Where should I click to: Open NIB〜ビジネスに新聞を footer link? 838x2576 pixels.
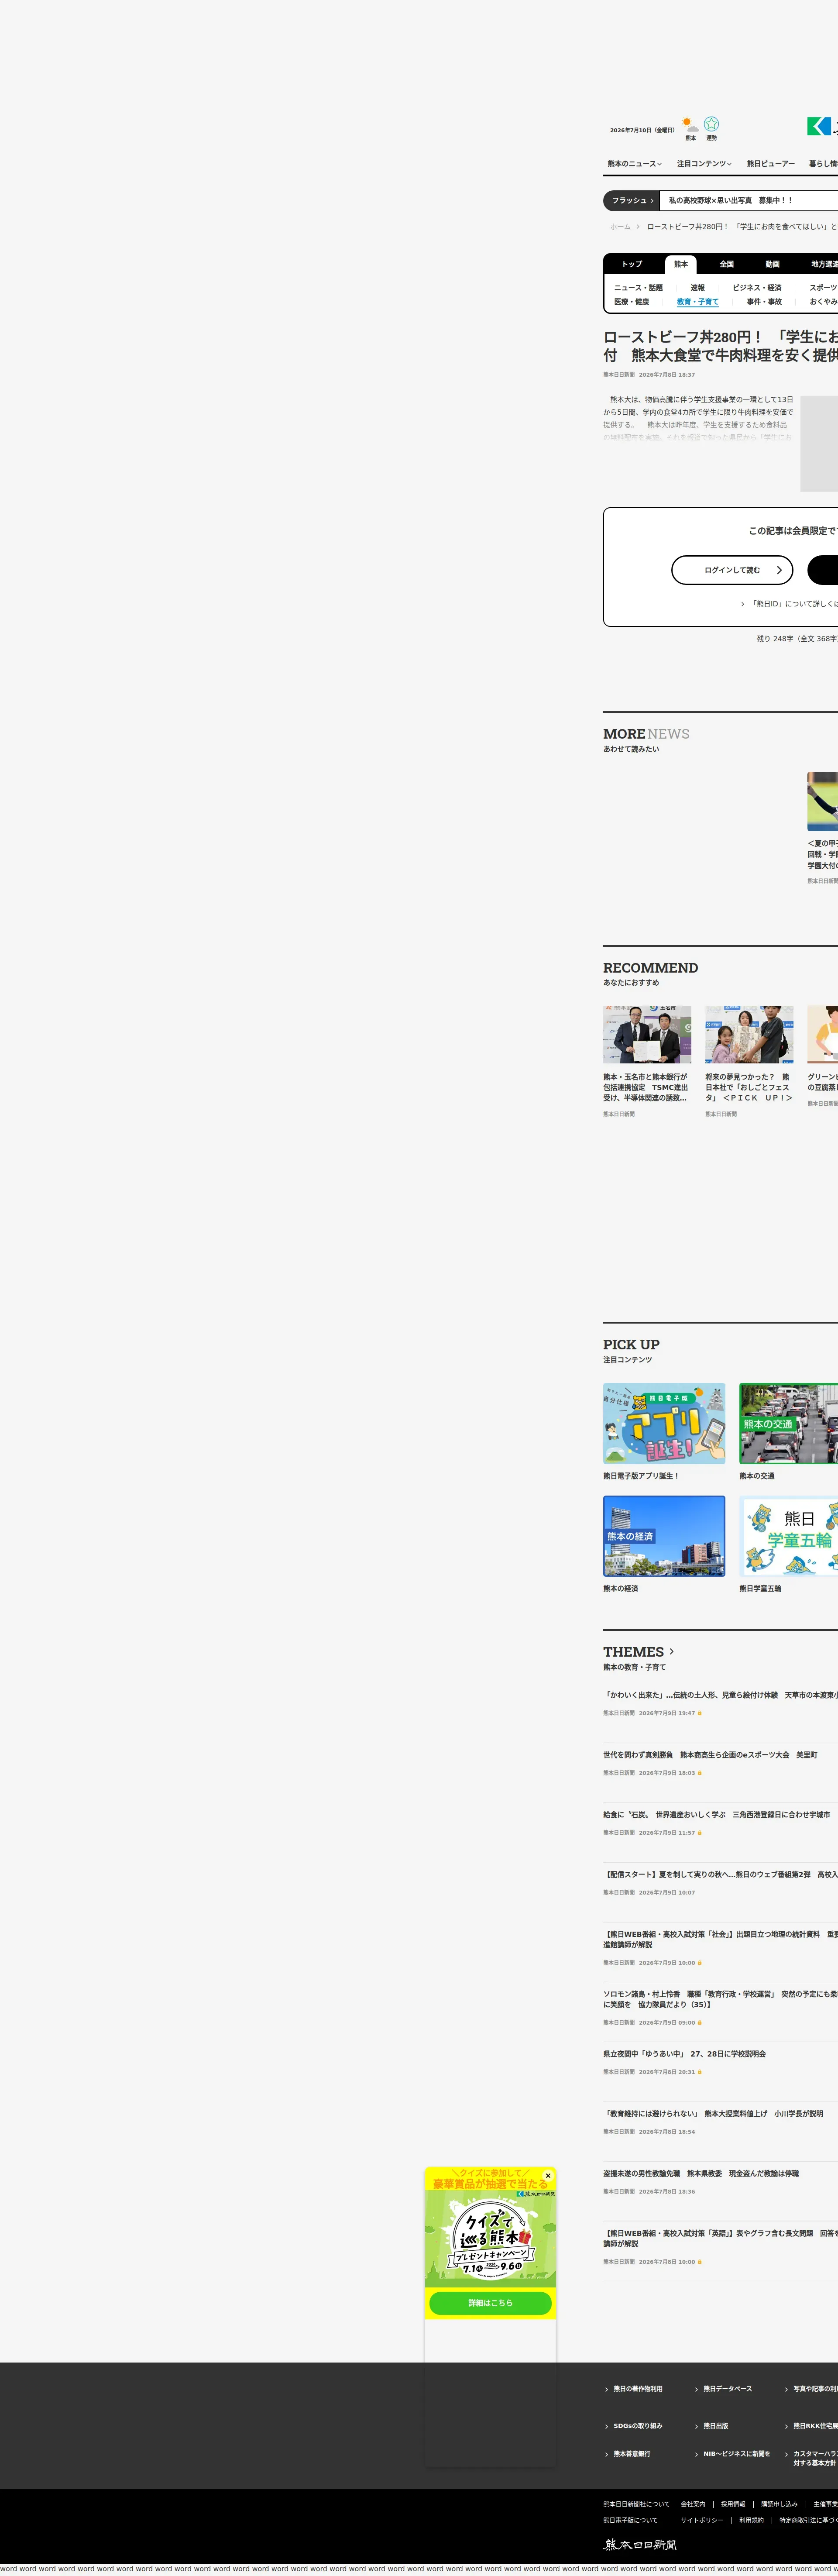click(x=737, y=2454)
